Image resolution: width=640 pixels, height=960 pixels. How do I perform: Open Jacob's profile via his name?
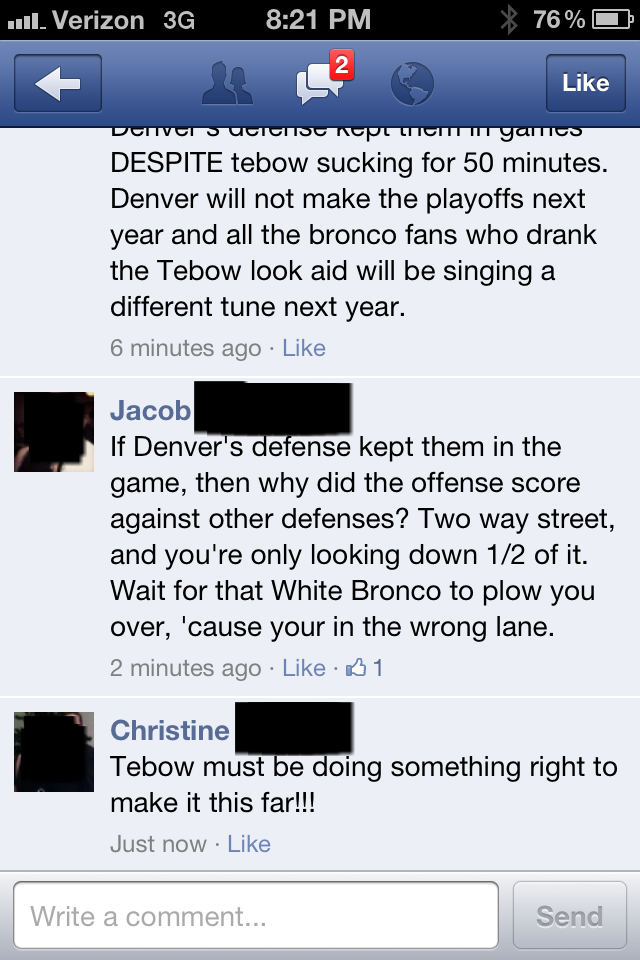151,410
